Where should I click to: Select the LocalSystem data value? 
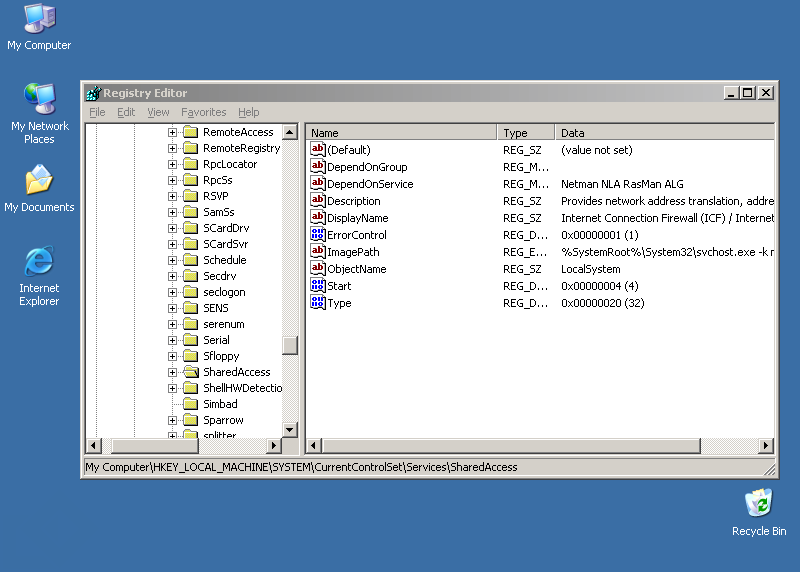pos(591,269)
